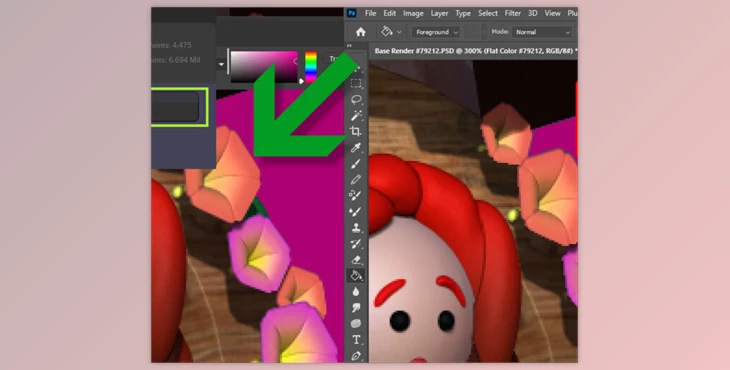Viewport: 730px width, 370px height.
Task: Select the Horizontal Type tool
Action: click(x=356, y=340)
